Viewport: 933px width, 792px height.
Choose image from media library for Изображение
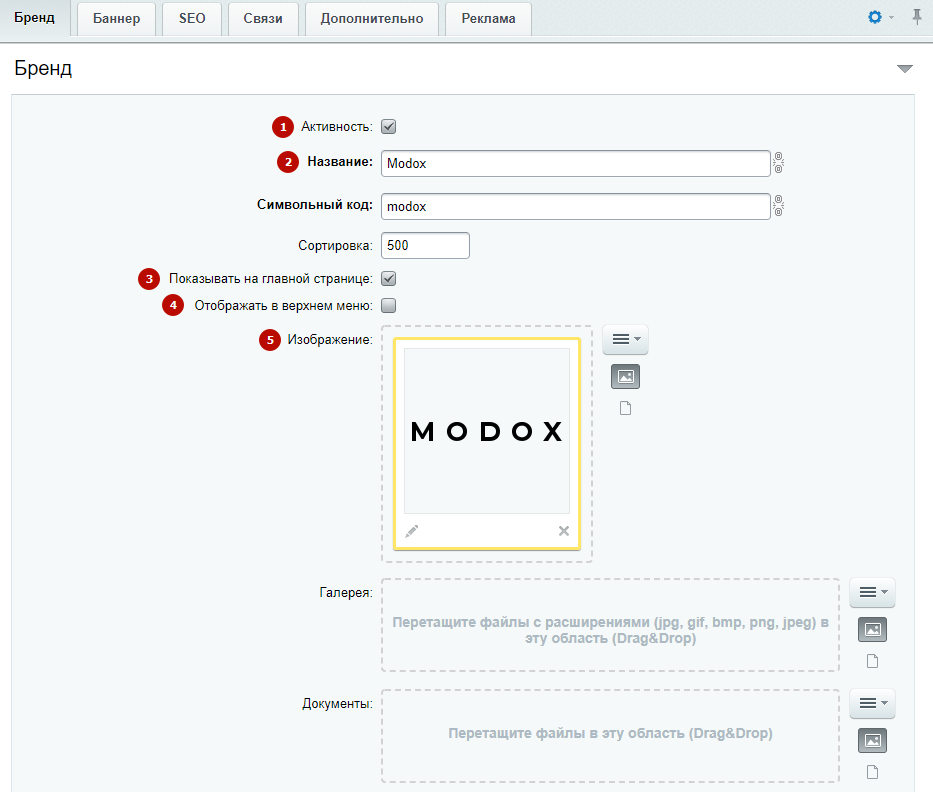(x=625, y=377)
